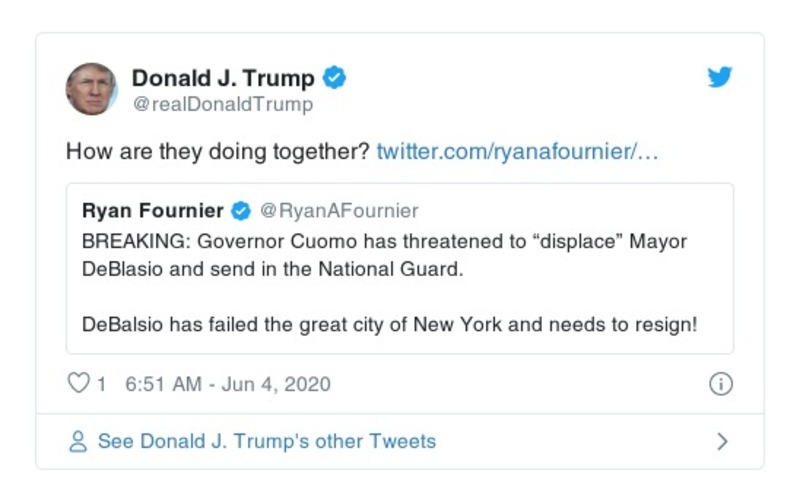Open the profile avatar photo

coord(92,89)
